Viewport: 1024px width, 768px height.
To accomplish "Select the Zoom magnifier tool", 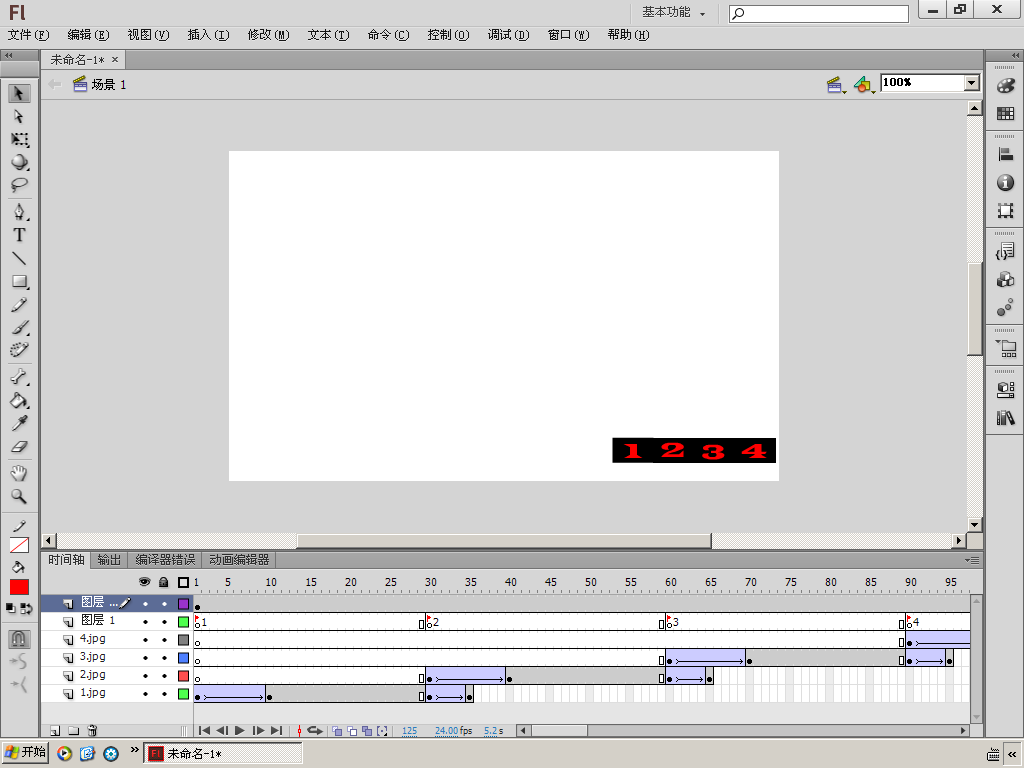I will point(19,496).
